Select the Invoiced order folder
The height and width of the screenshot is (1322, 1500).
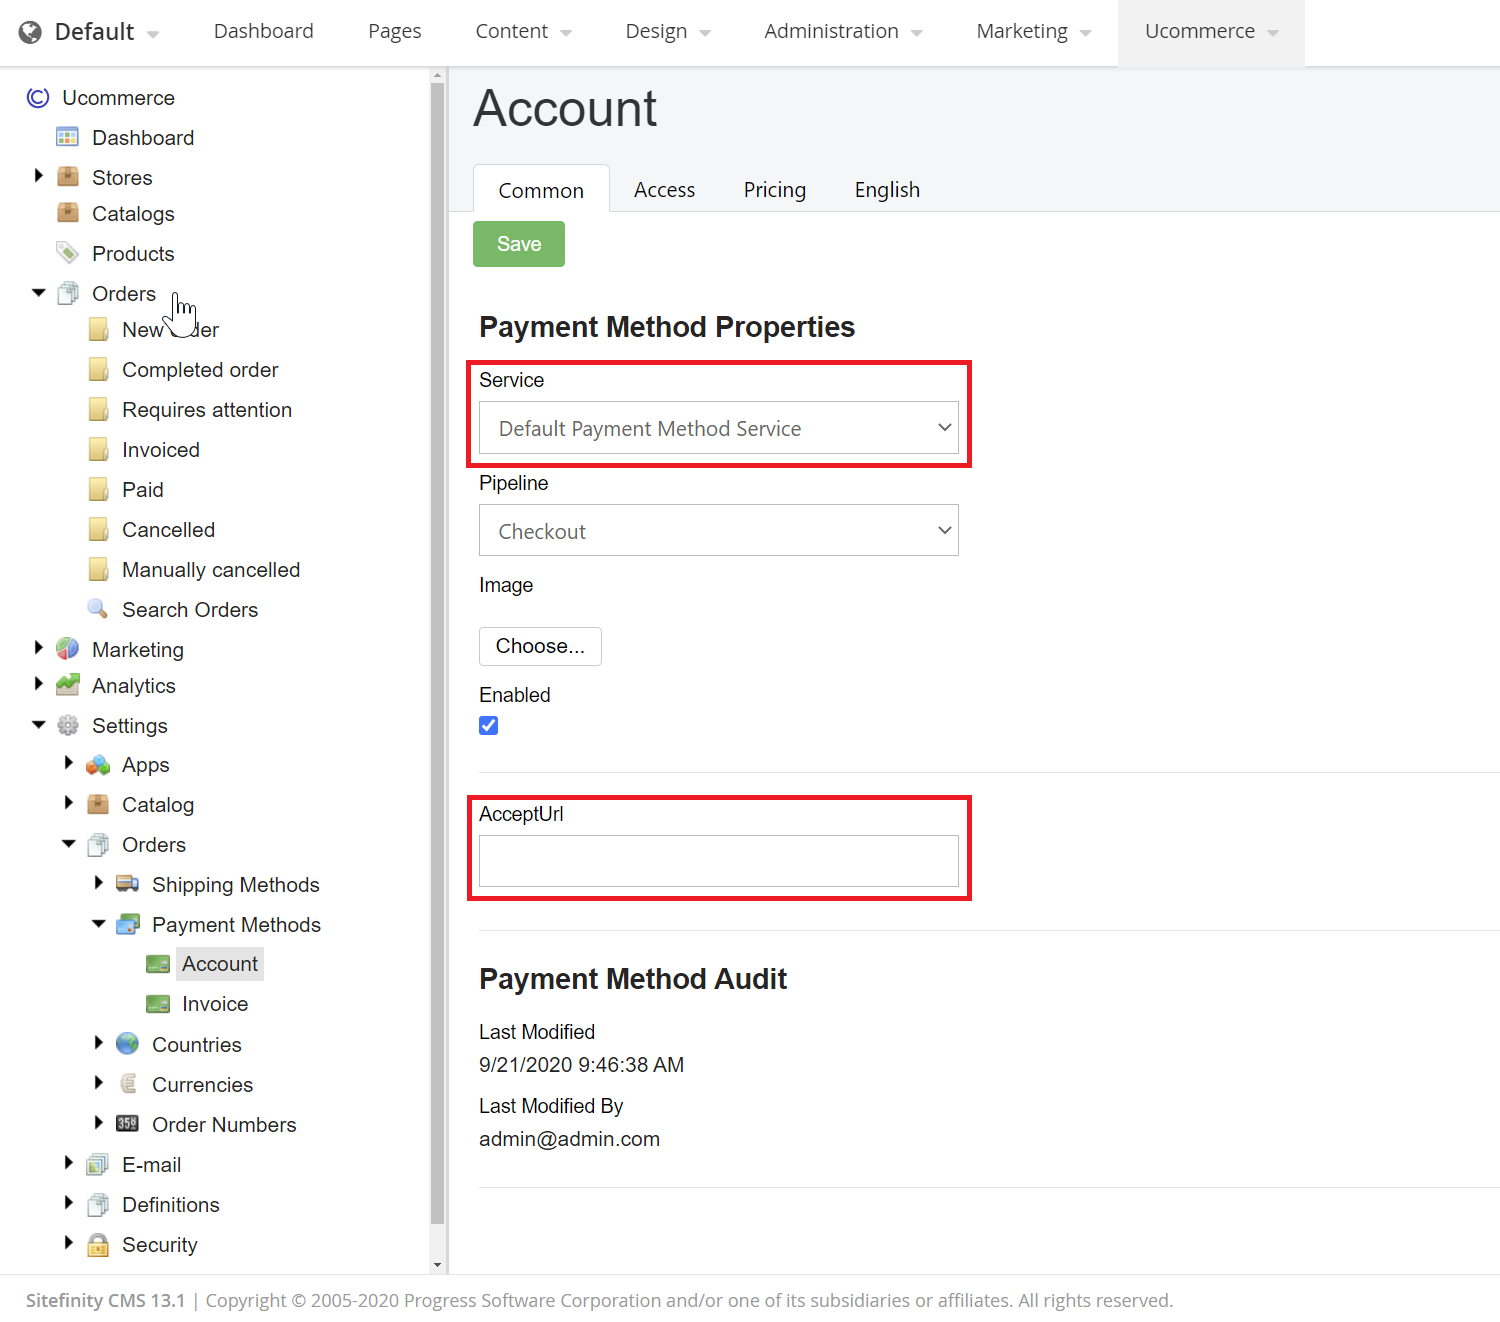[x=98, y=449]
